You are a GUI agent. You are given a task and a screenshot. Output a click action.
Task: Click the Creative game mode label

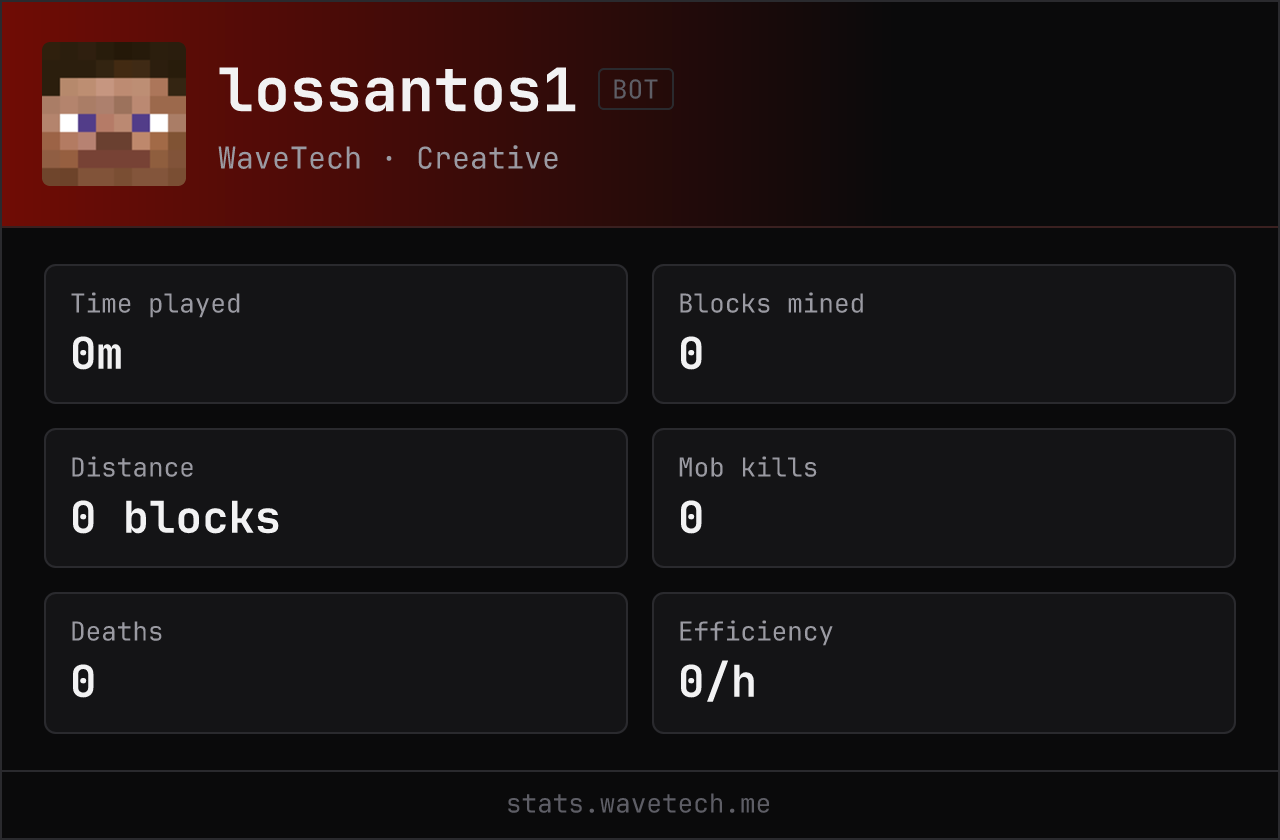pyautogui.click(x=488, y=158)
